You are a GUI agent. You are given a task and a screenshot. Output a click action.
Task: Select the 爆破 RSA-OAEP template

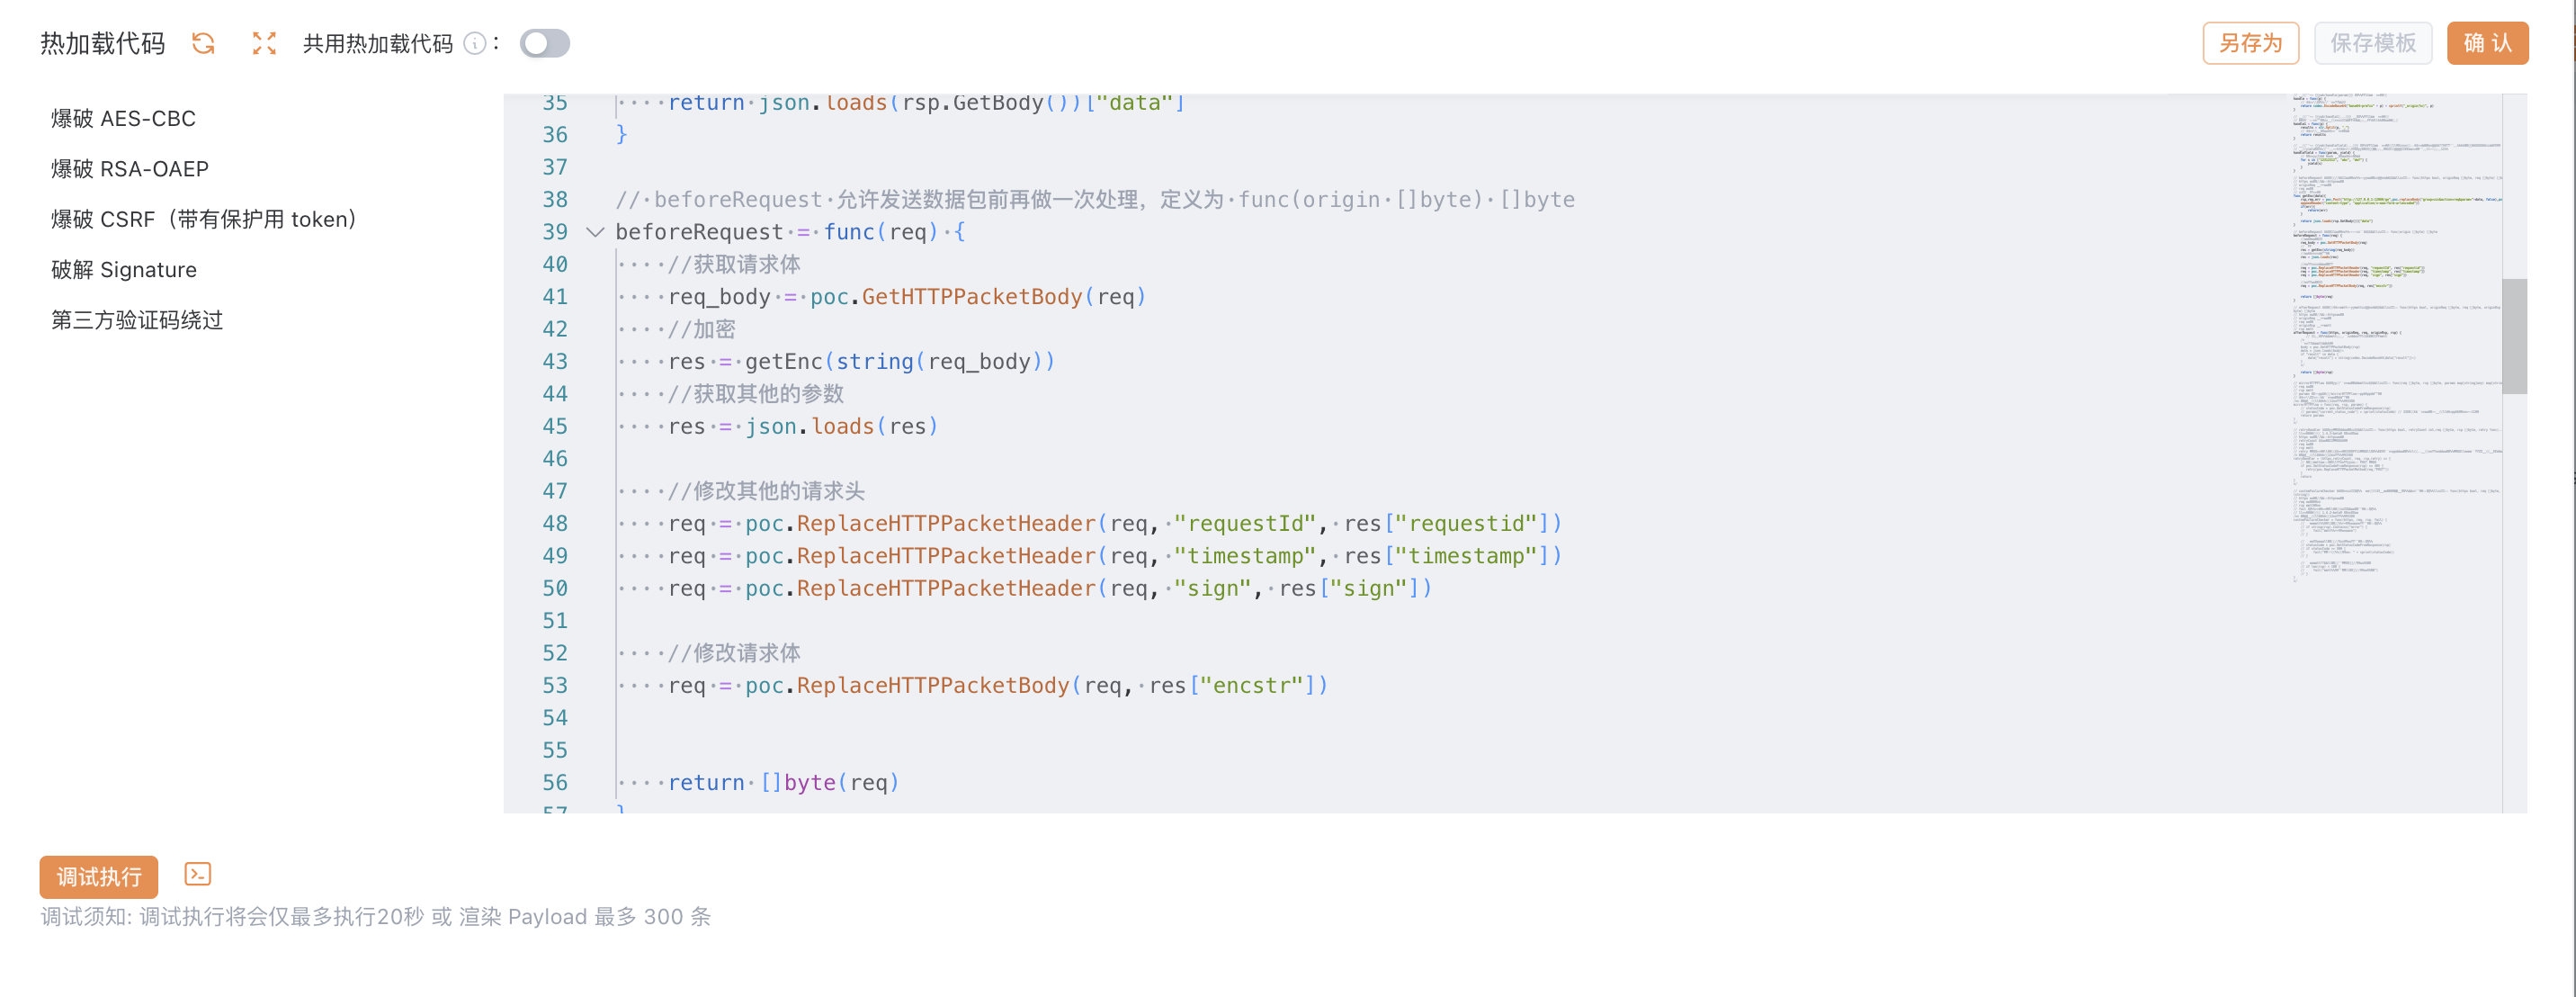click(x=130, y=169)
